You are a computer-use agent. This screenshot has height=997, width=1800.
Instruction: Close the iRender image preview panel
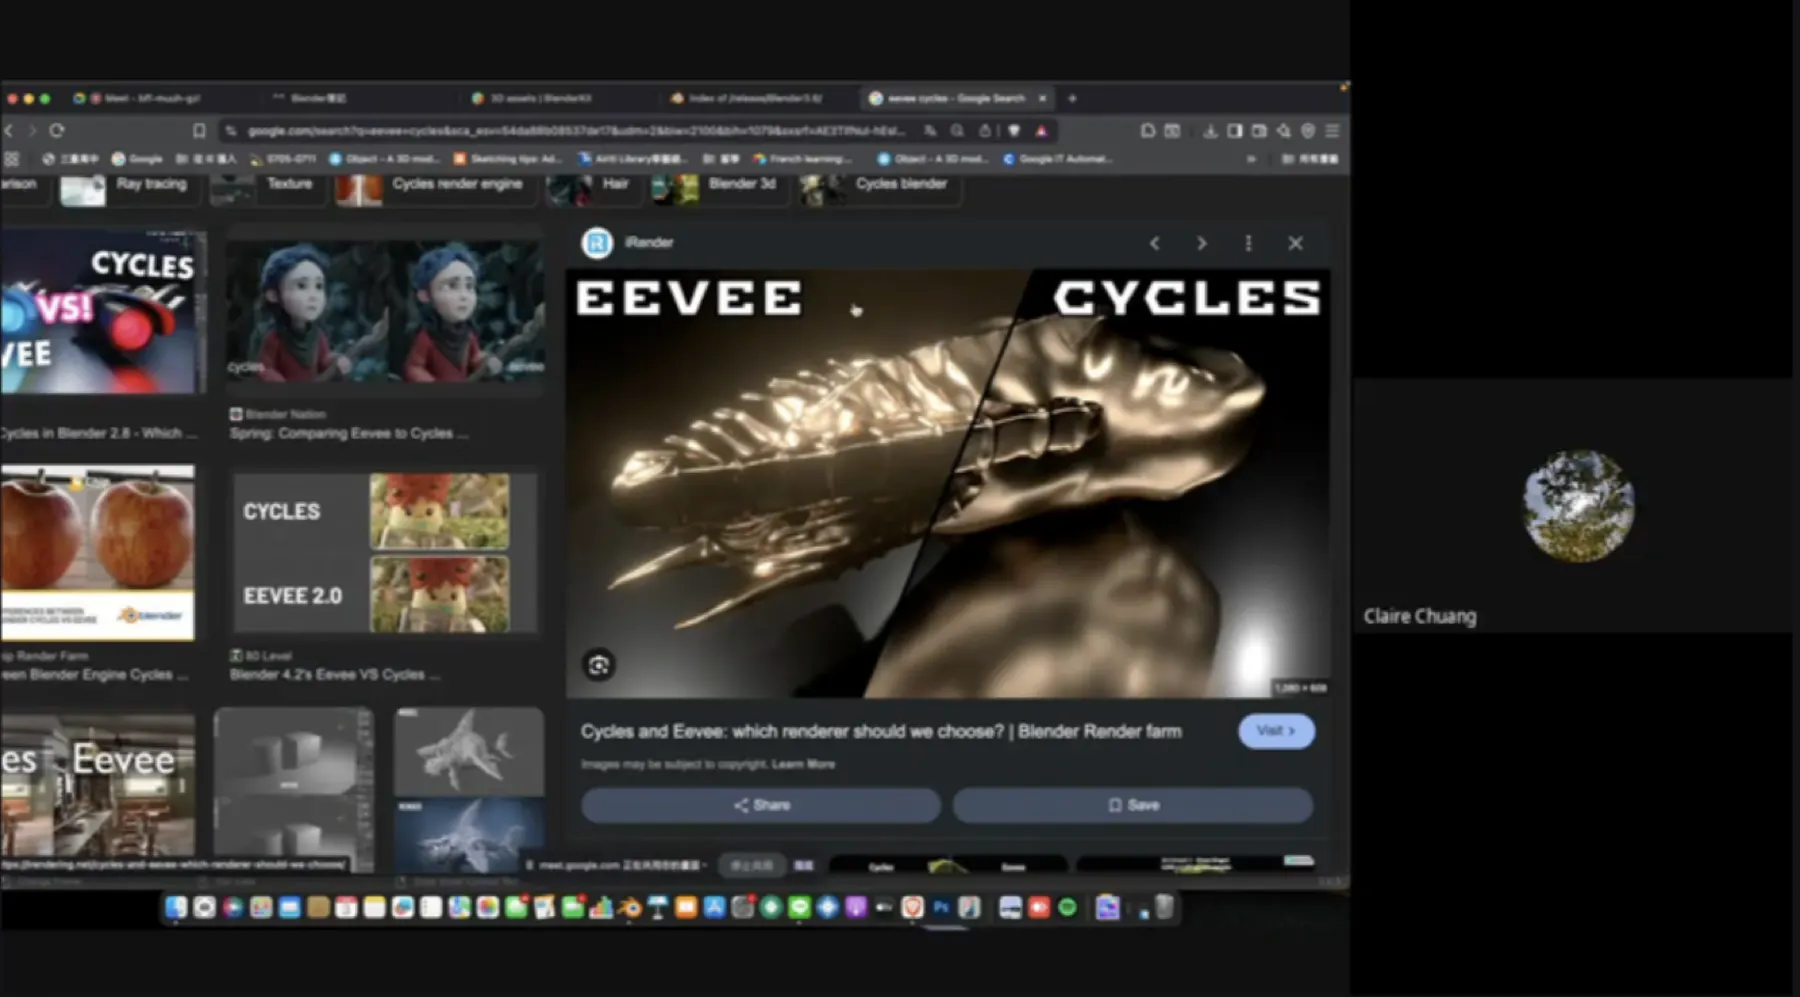click(x=1295, y=243)
